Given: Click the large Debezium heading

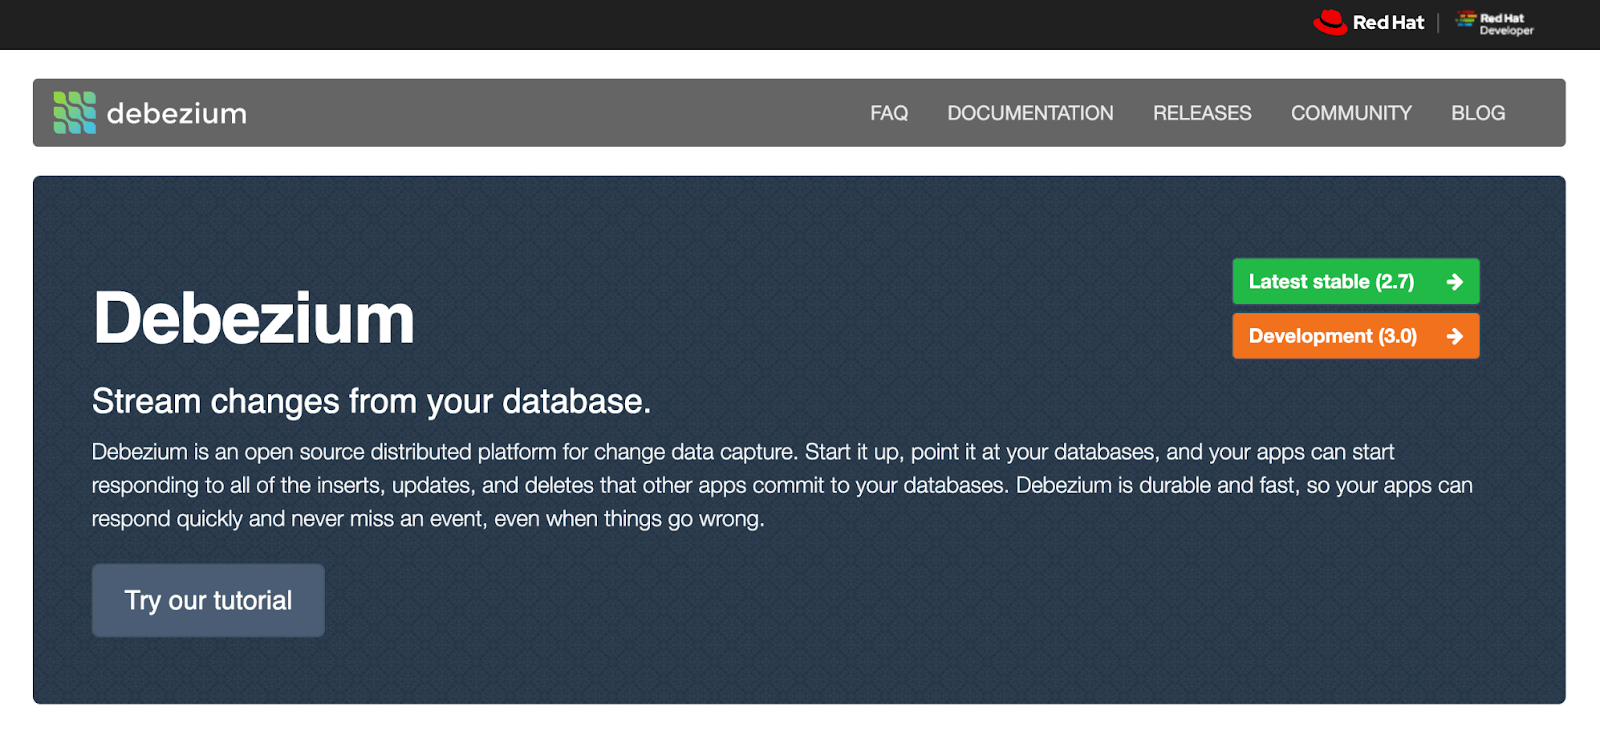Looking at the screenshot, I should (x=254, y=319).
